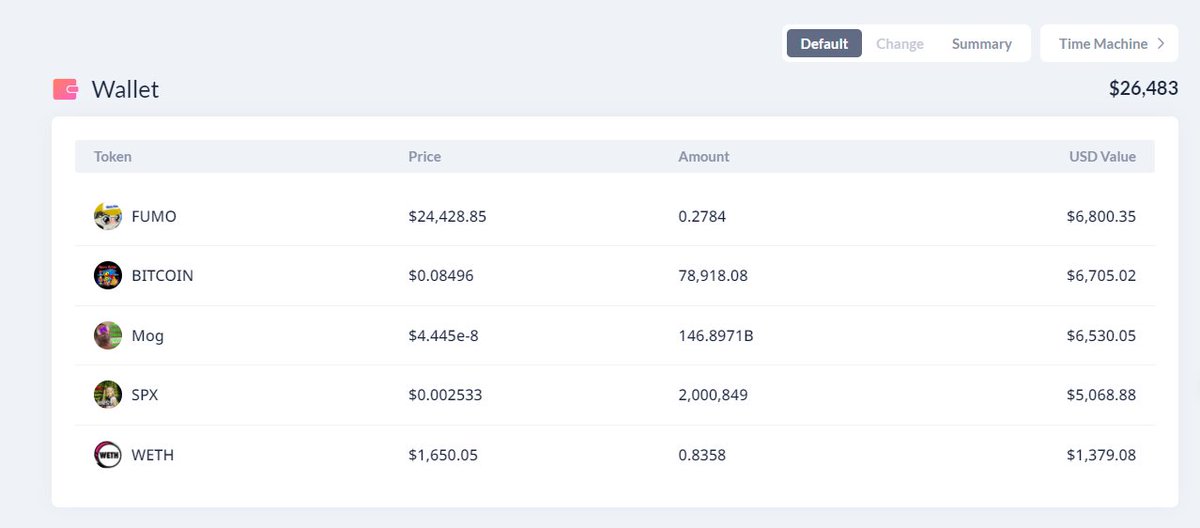Select the FUMO token name
The width and height of the screenshot is (1200, 528).
(154, 216)
